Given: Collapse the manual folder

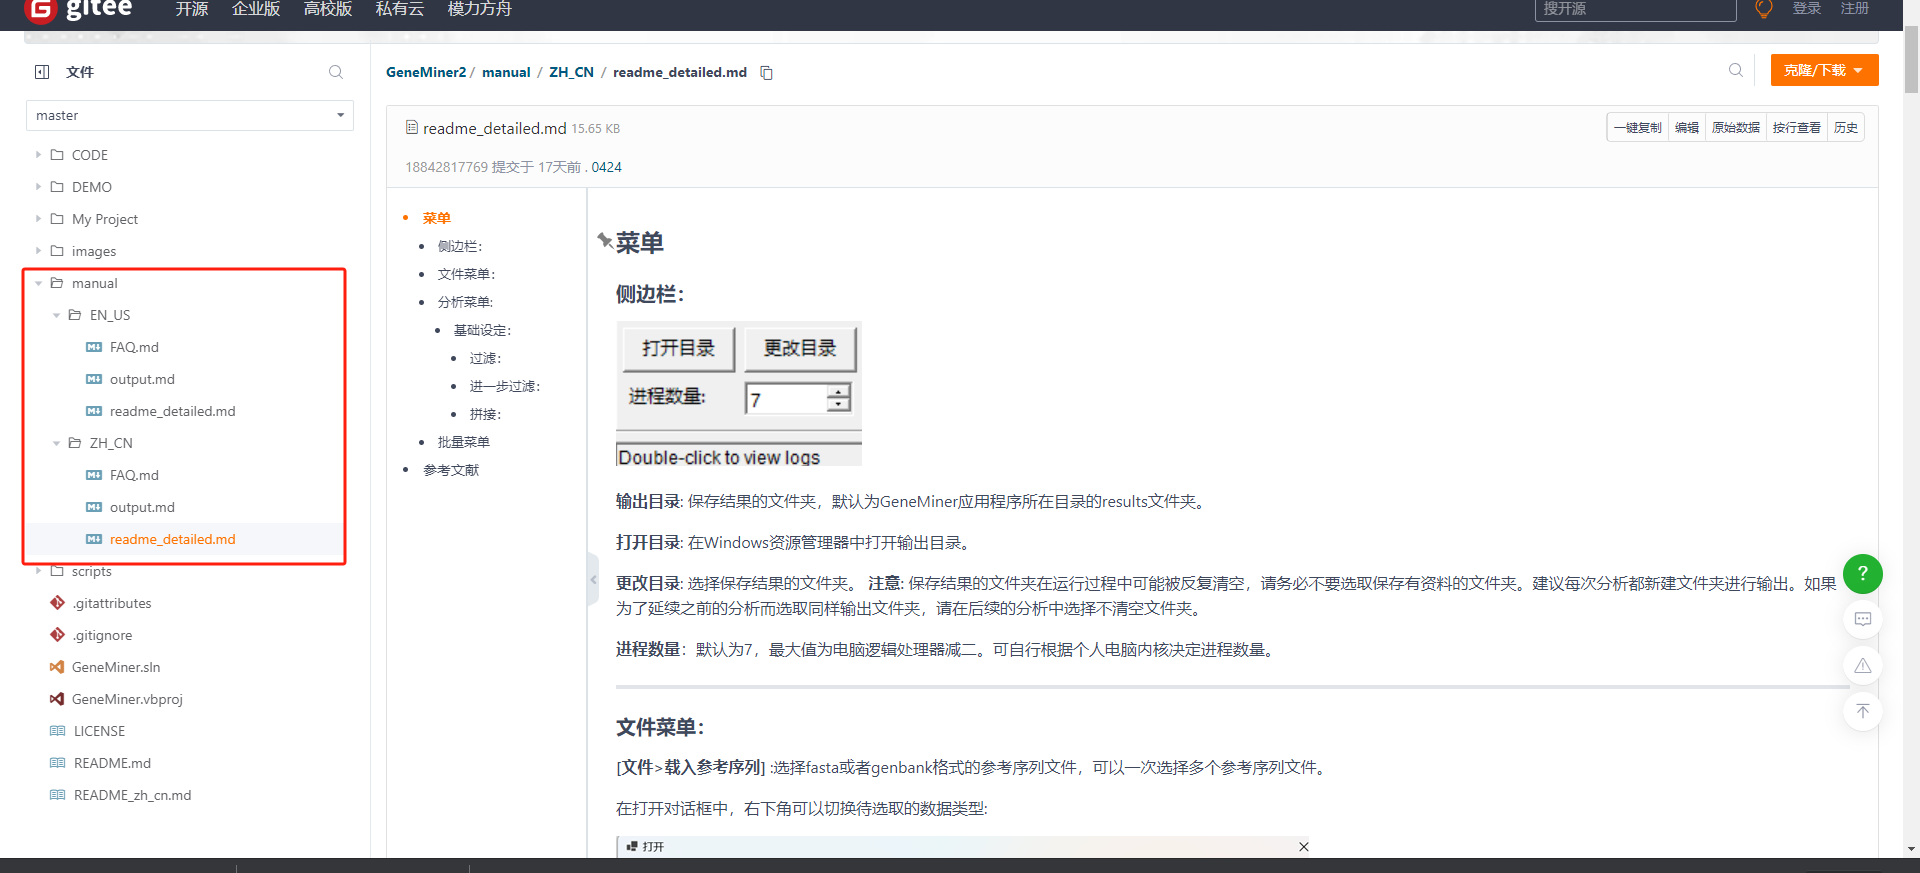Looking at the screenshot, I should pos(38,283).
